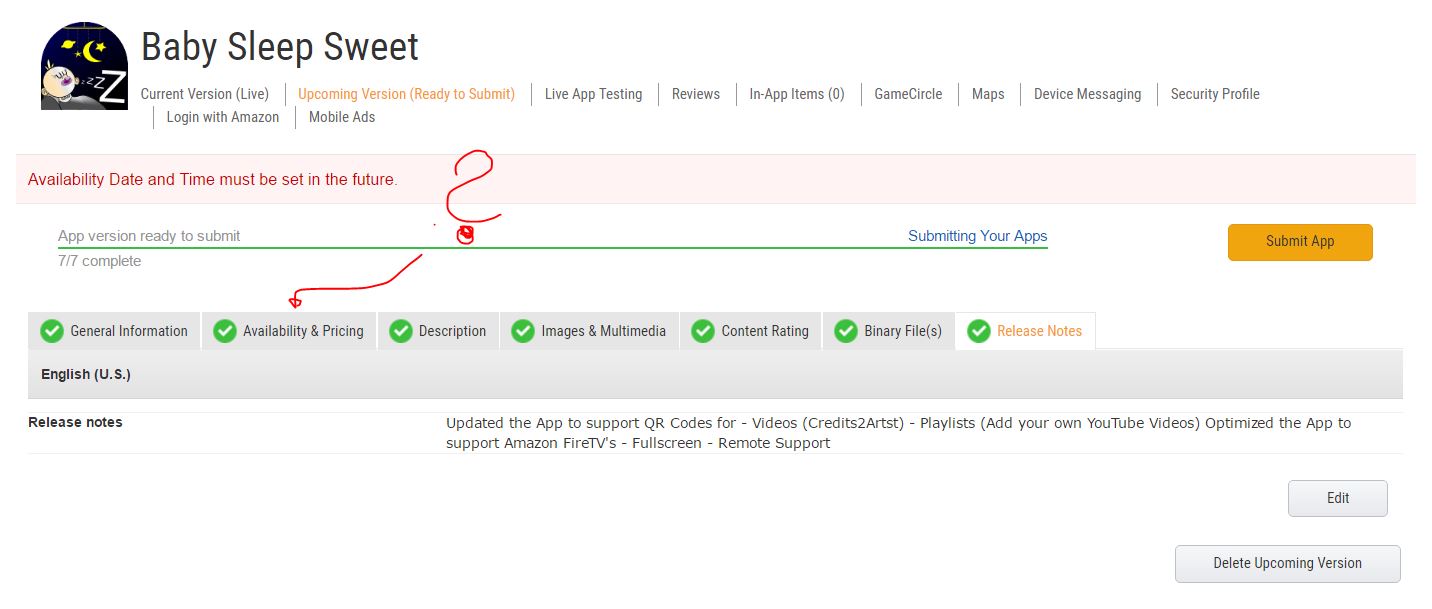Image resolution: width=1432 pixels, height=609 pixels.
Task: Open the Submitting Your Apps help link
Action: pyautogui.click(x=977, y=236)
